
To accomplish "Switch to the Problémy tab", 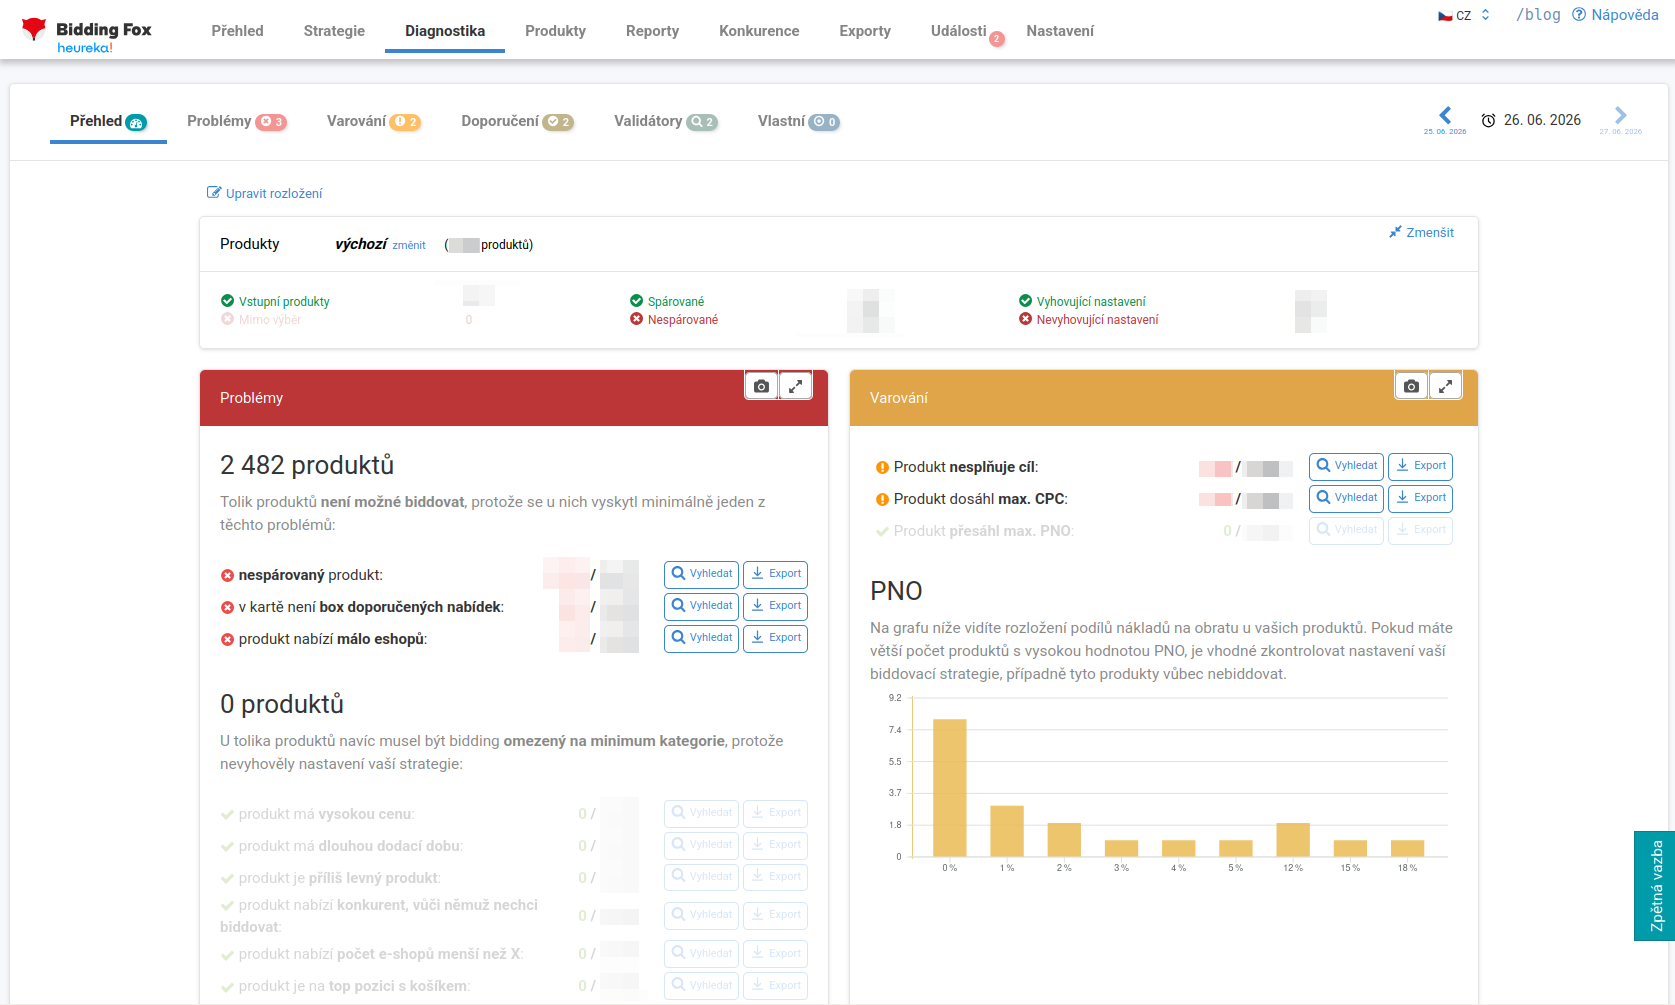I will click(236, 121).
